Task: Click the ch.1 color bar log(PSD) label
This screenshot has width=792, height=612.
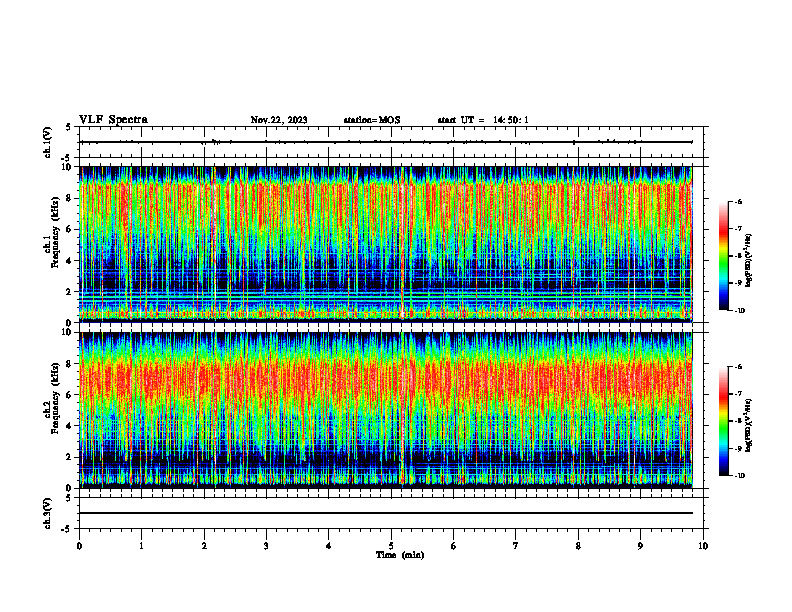Action: point(749,261)
